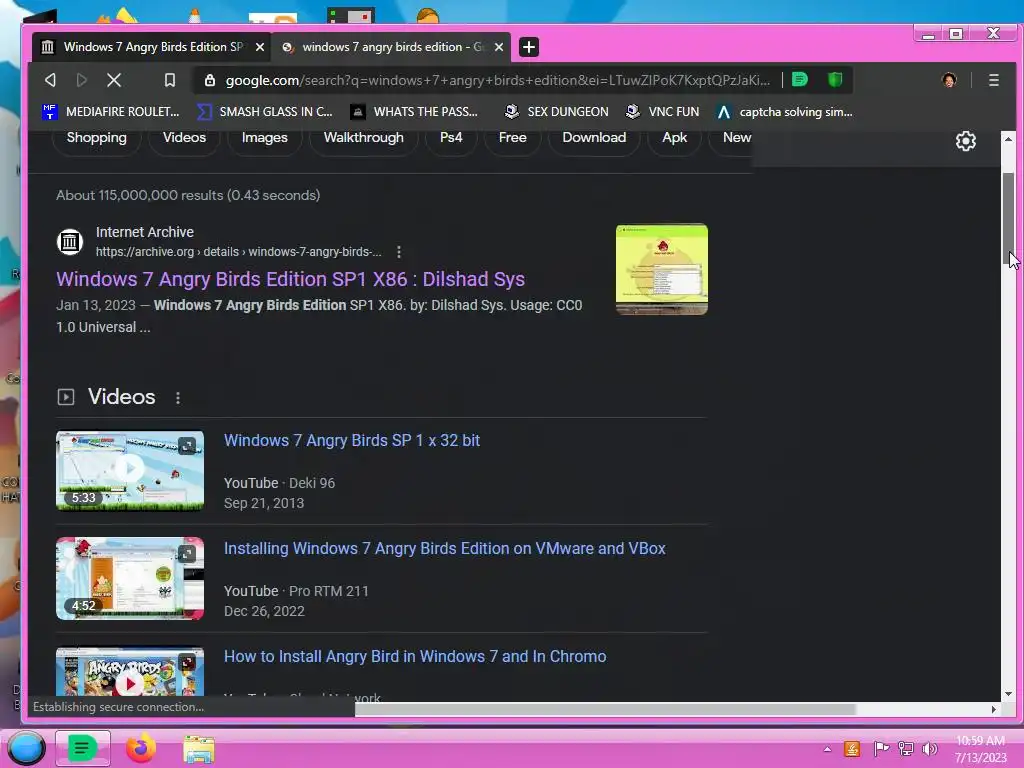1024x768 pixels.
Task: Open 'Windows 7 Angry Birds SP 1 x 32 bit' video
Action: pyautogui.click(x=352, y=440)
